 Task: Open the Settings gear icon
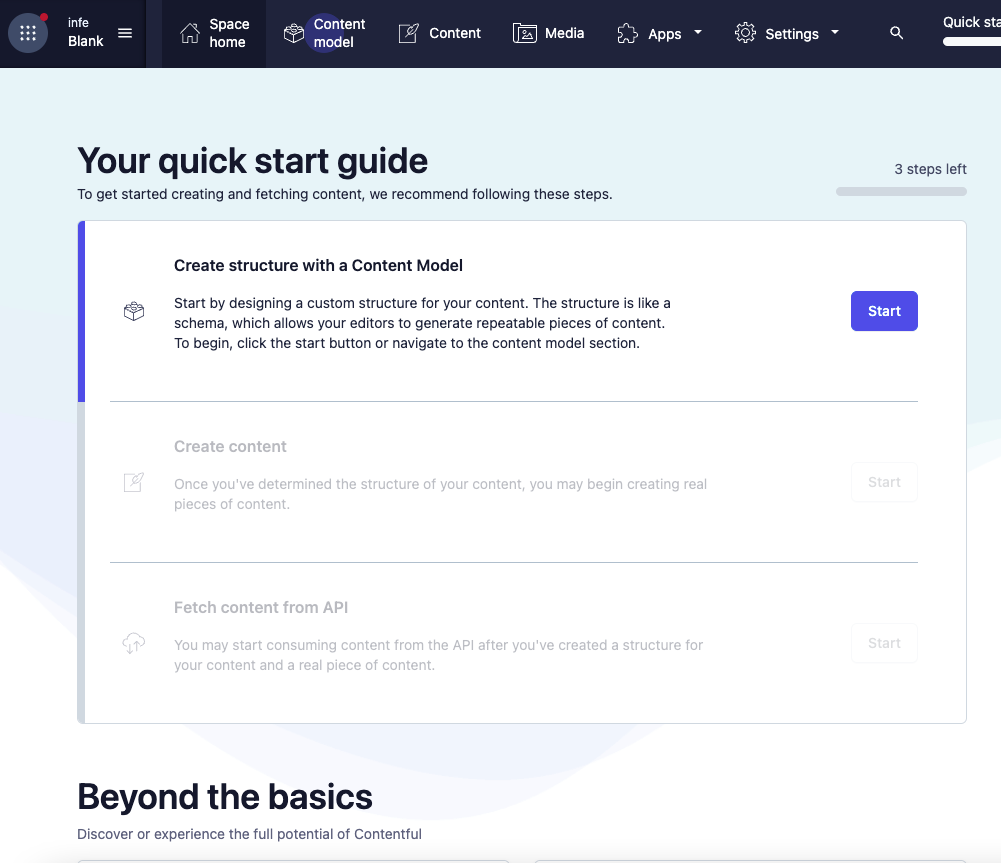pyautogui.click(x=745, y=32)
